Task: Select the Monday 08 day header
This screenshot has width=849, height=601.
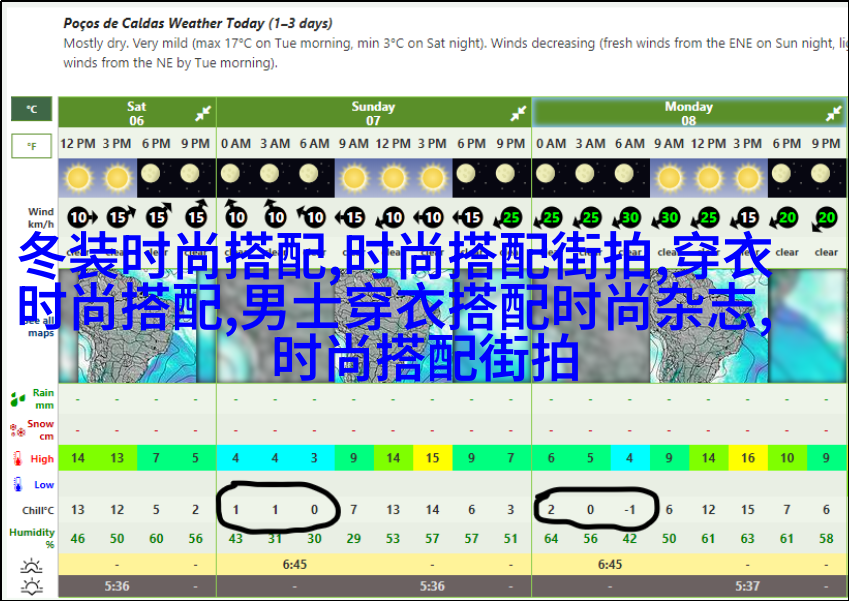Action: point(688,113)
